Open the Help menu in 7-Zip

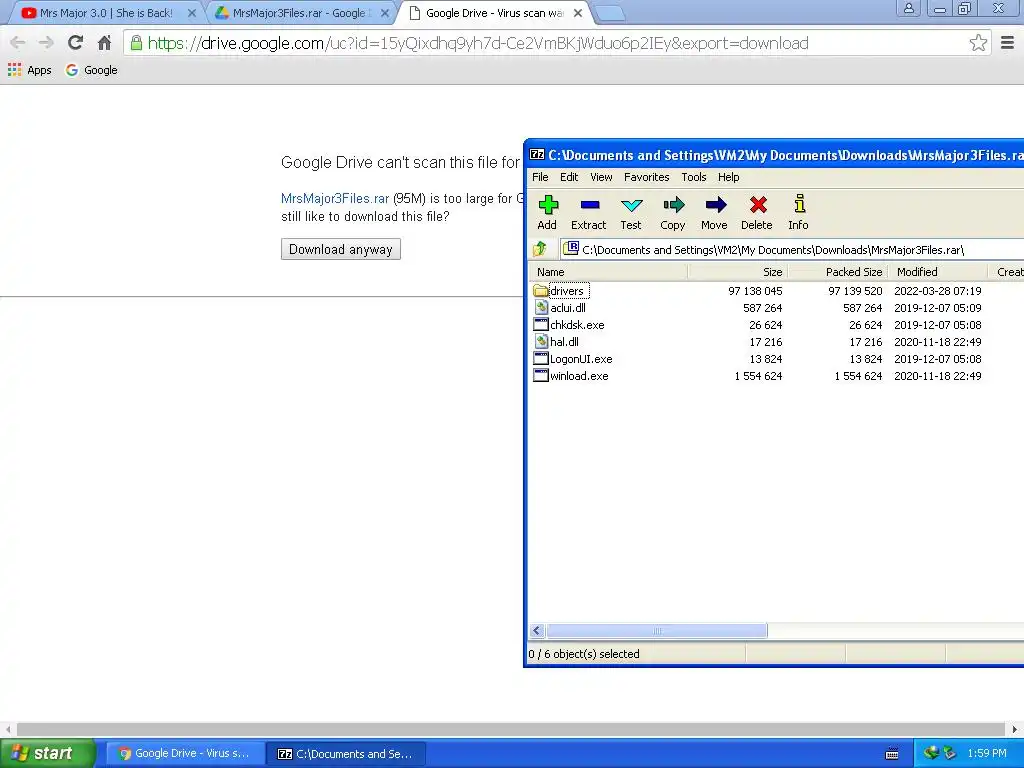[x=729, y=177]
